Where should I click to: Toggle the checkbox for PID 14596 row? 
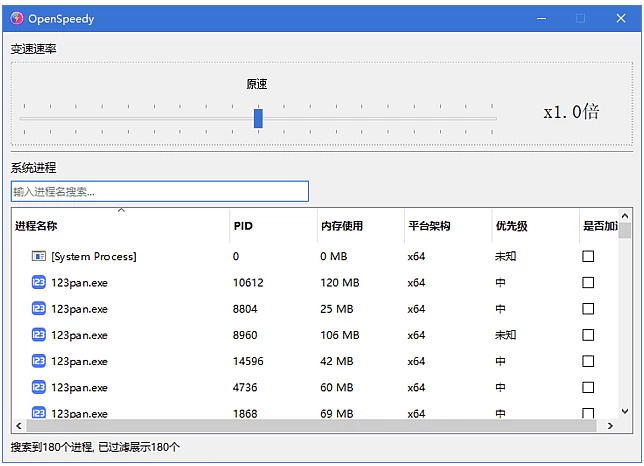pyautogui.click(x=588, y=361)
